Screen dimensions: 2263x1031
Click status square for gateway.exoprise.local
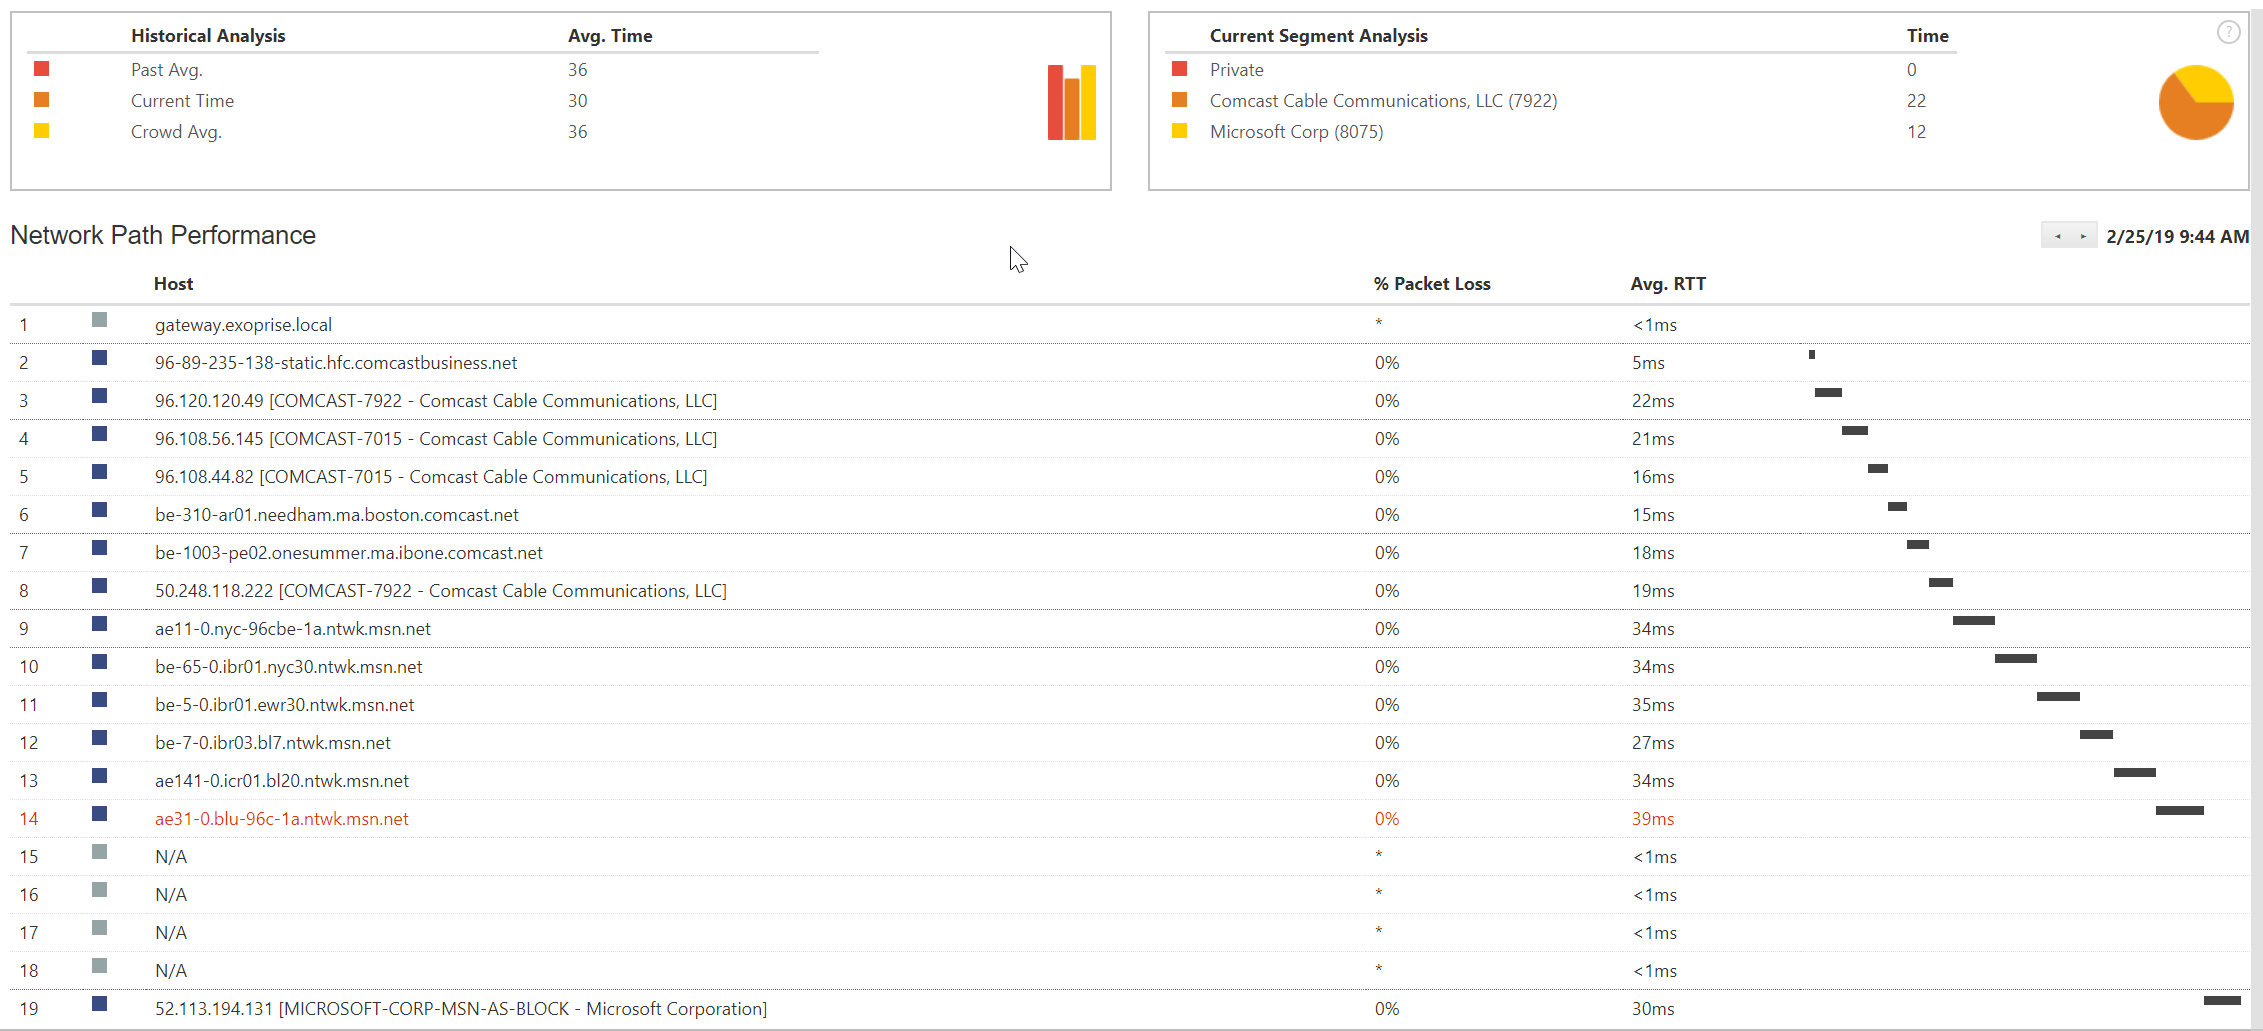(99, 319)
